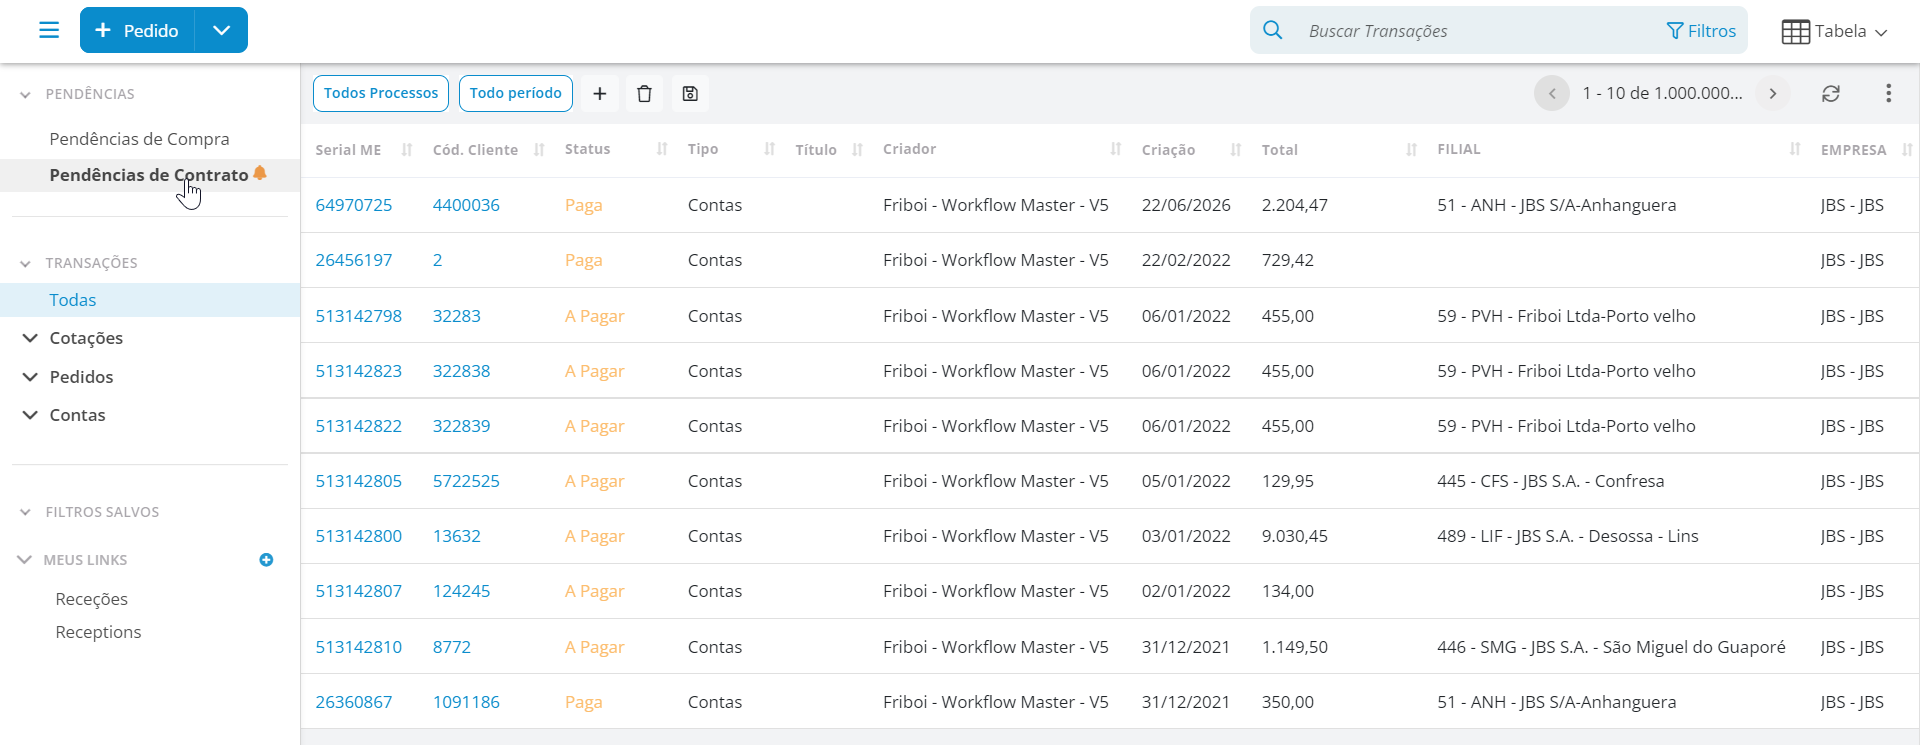
Task: Sort by FILIAL column icon
Action: point(1795,149)
